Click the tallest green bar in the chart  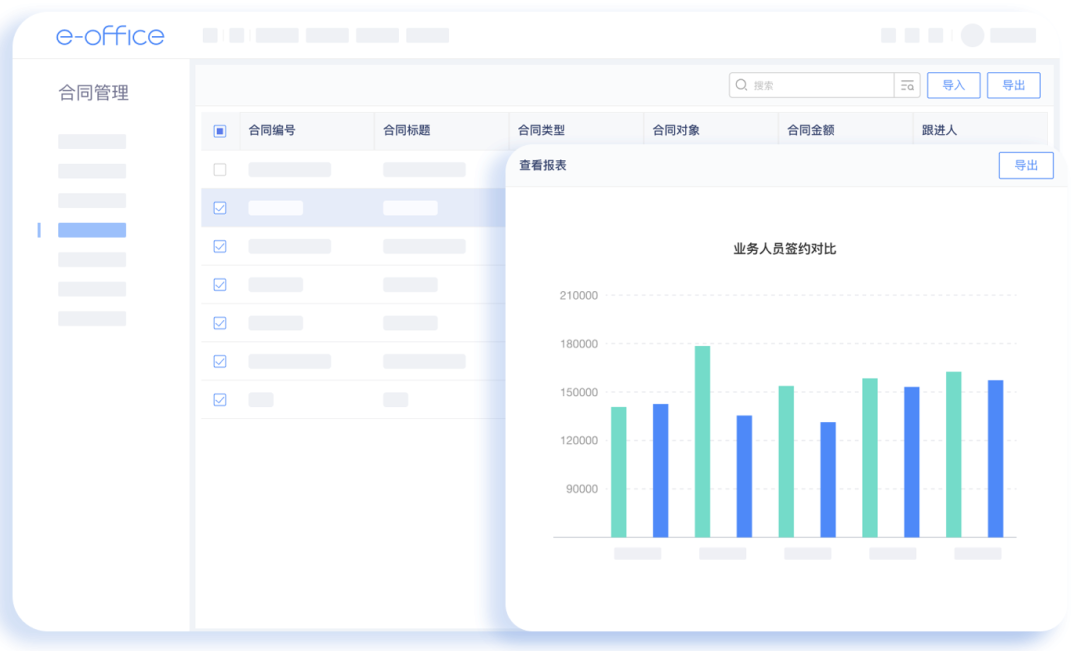[701, 440]
